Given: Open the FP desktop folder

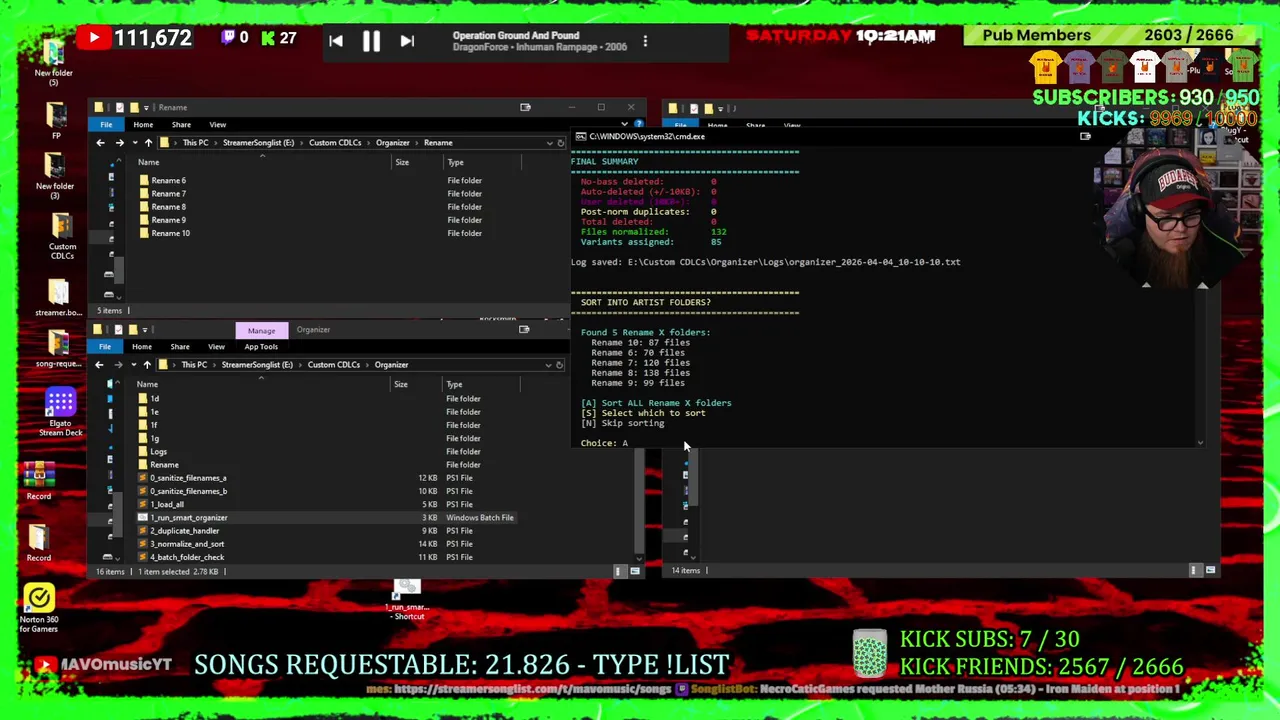Looking at the screenshot, I should click(56, 122).
